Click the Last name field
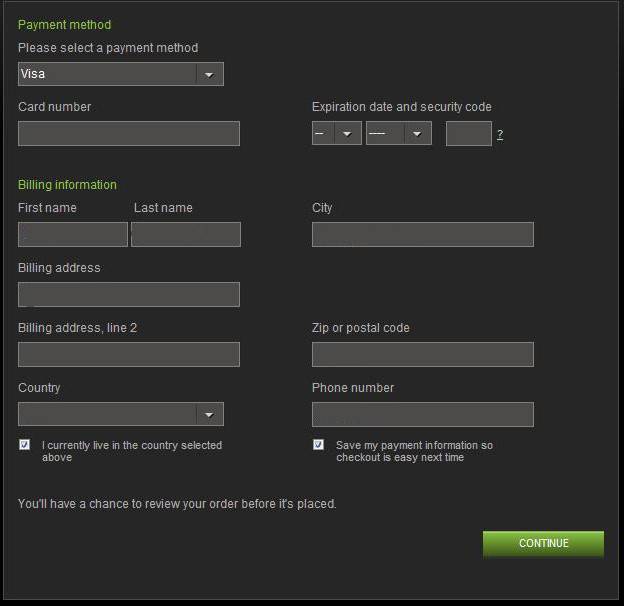Screen dimensions: 624x606 pyautogui.click(x=186, y=234)
